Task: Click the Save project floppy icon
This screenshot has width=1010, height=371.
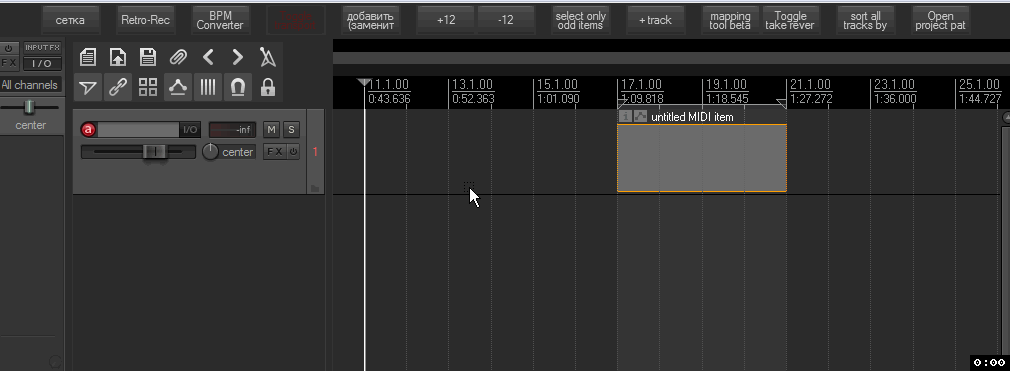Action: click(148, 57)
